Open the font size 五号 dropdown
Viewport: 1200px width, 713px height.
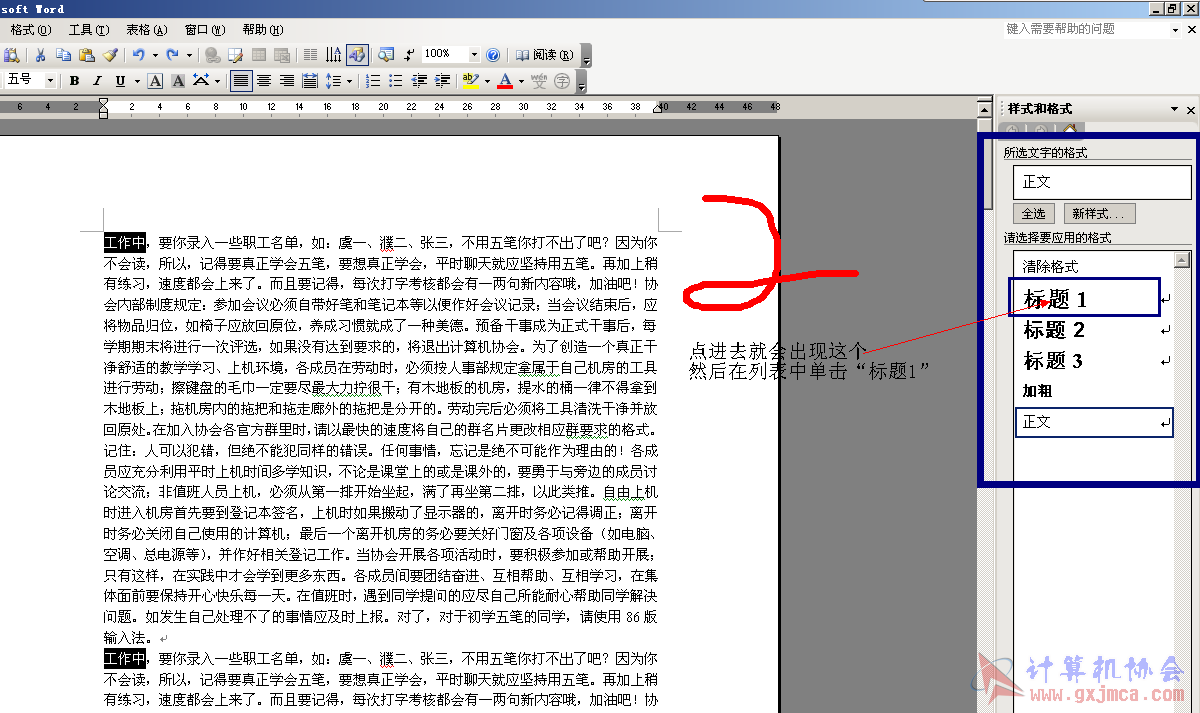point(49,81)
